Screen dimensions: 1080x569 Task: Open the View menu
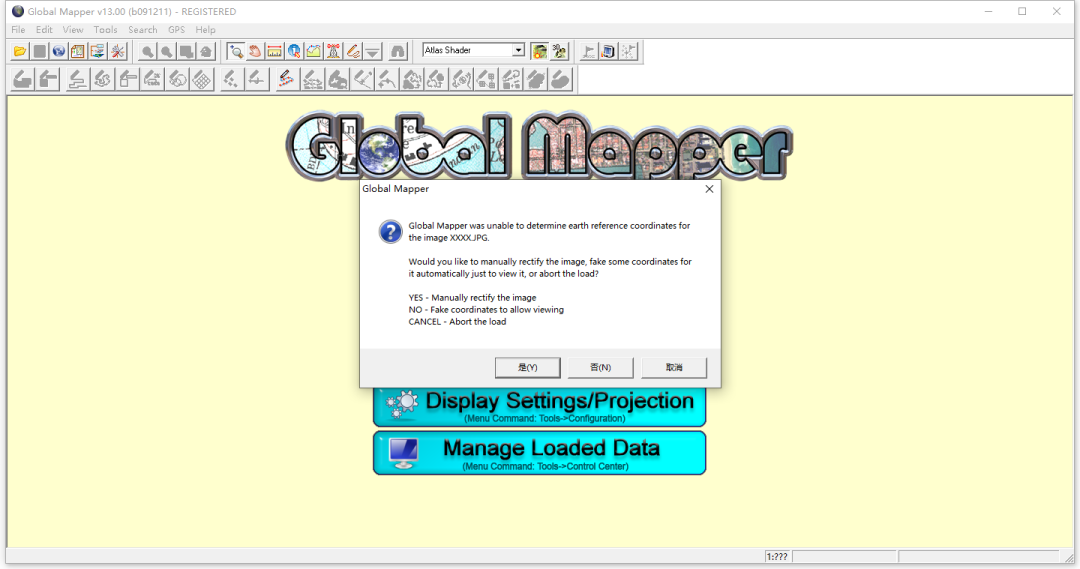click(73, 30)
